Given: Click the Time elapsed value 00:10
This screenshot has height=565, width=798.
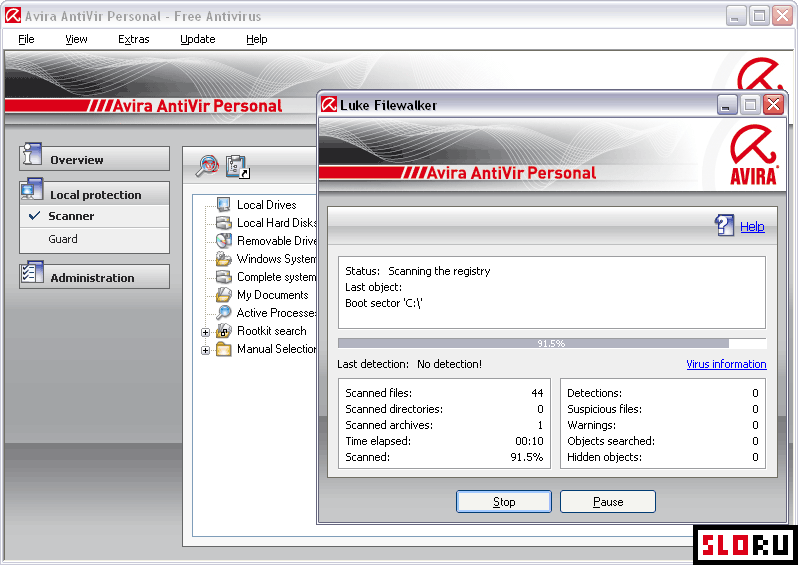Looking at the screenshot, I should [529, 441].
